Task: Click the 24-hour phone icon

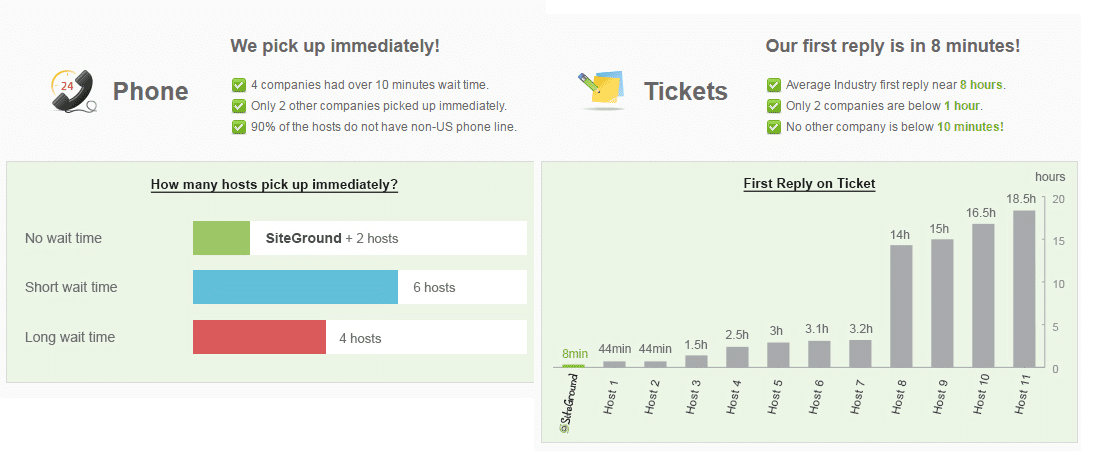Action: 72,91
